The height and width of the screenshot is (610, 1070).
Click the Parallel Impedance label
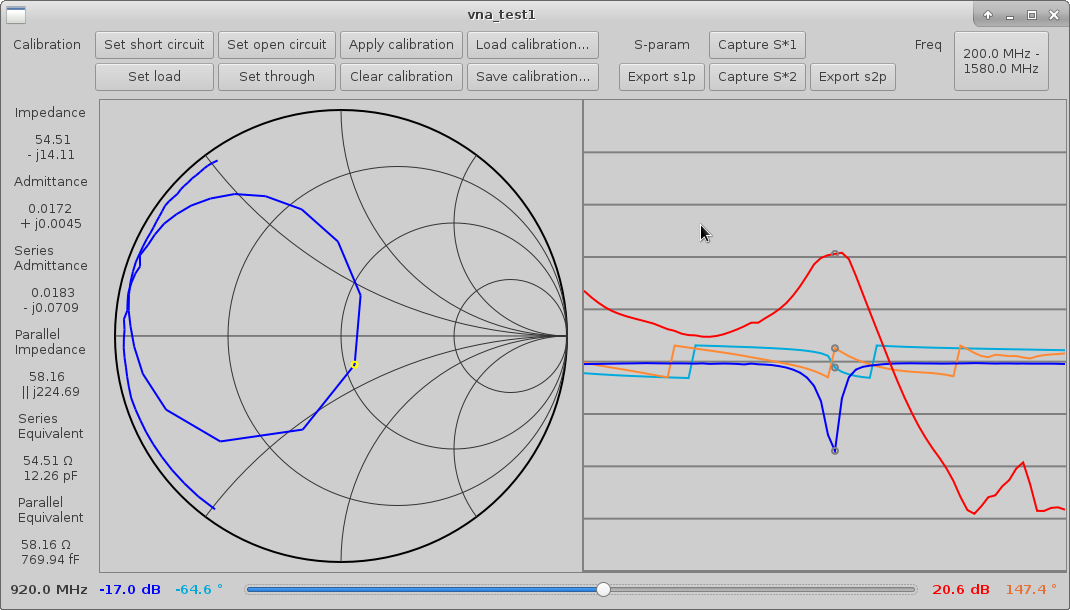(x=50, y=342)
